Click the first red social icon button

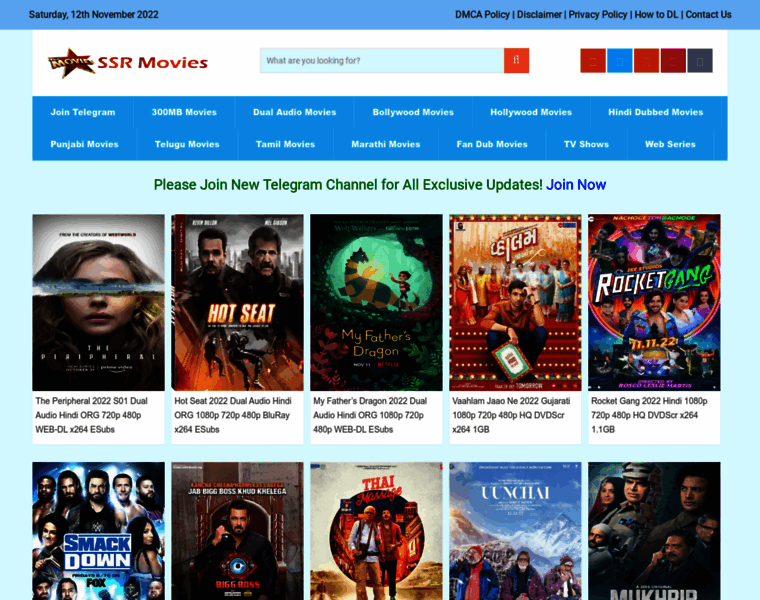point(593,61)
